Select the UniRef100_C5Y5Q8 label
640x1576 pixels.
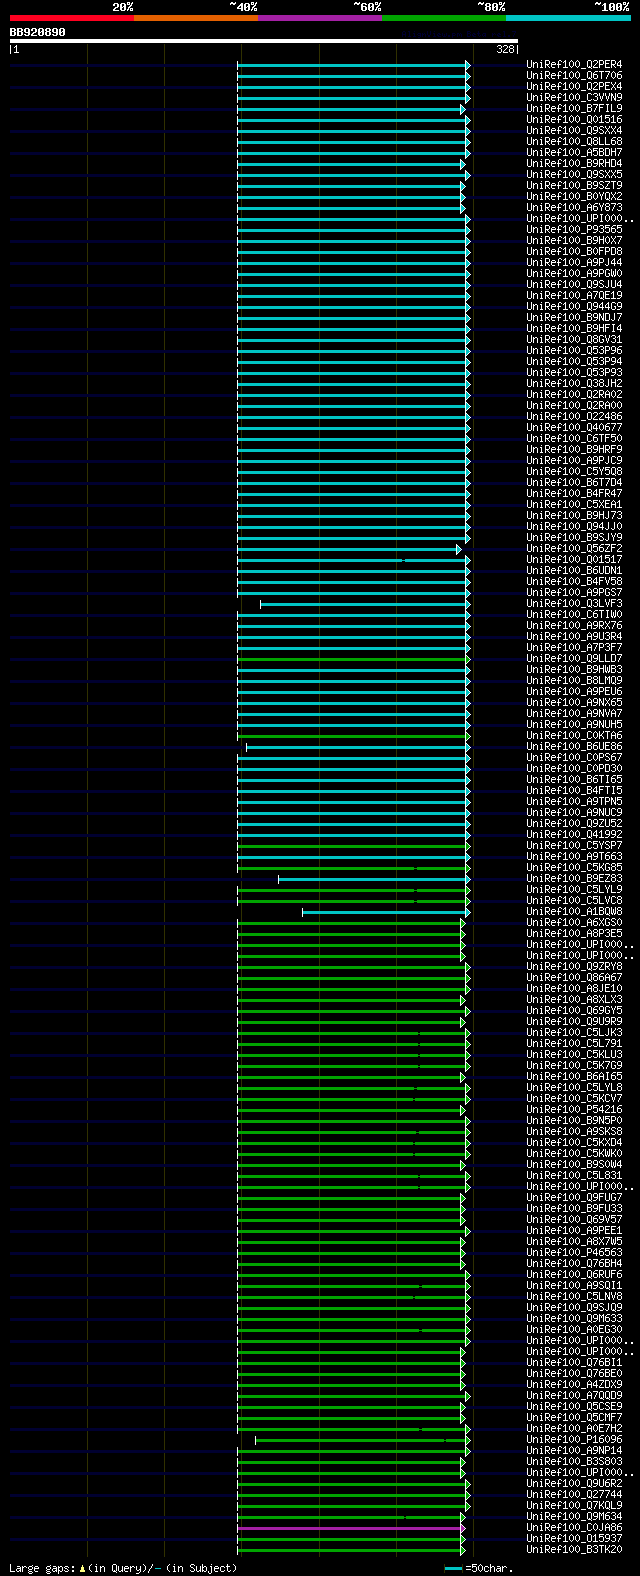[x=574, y=472]
